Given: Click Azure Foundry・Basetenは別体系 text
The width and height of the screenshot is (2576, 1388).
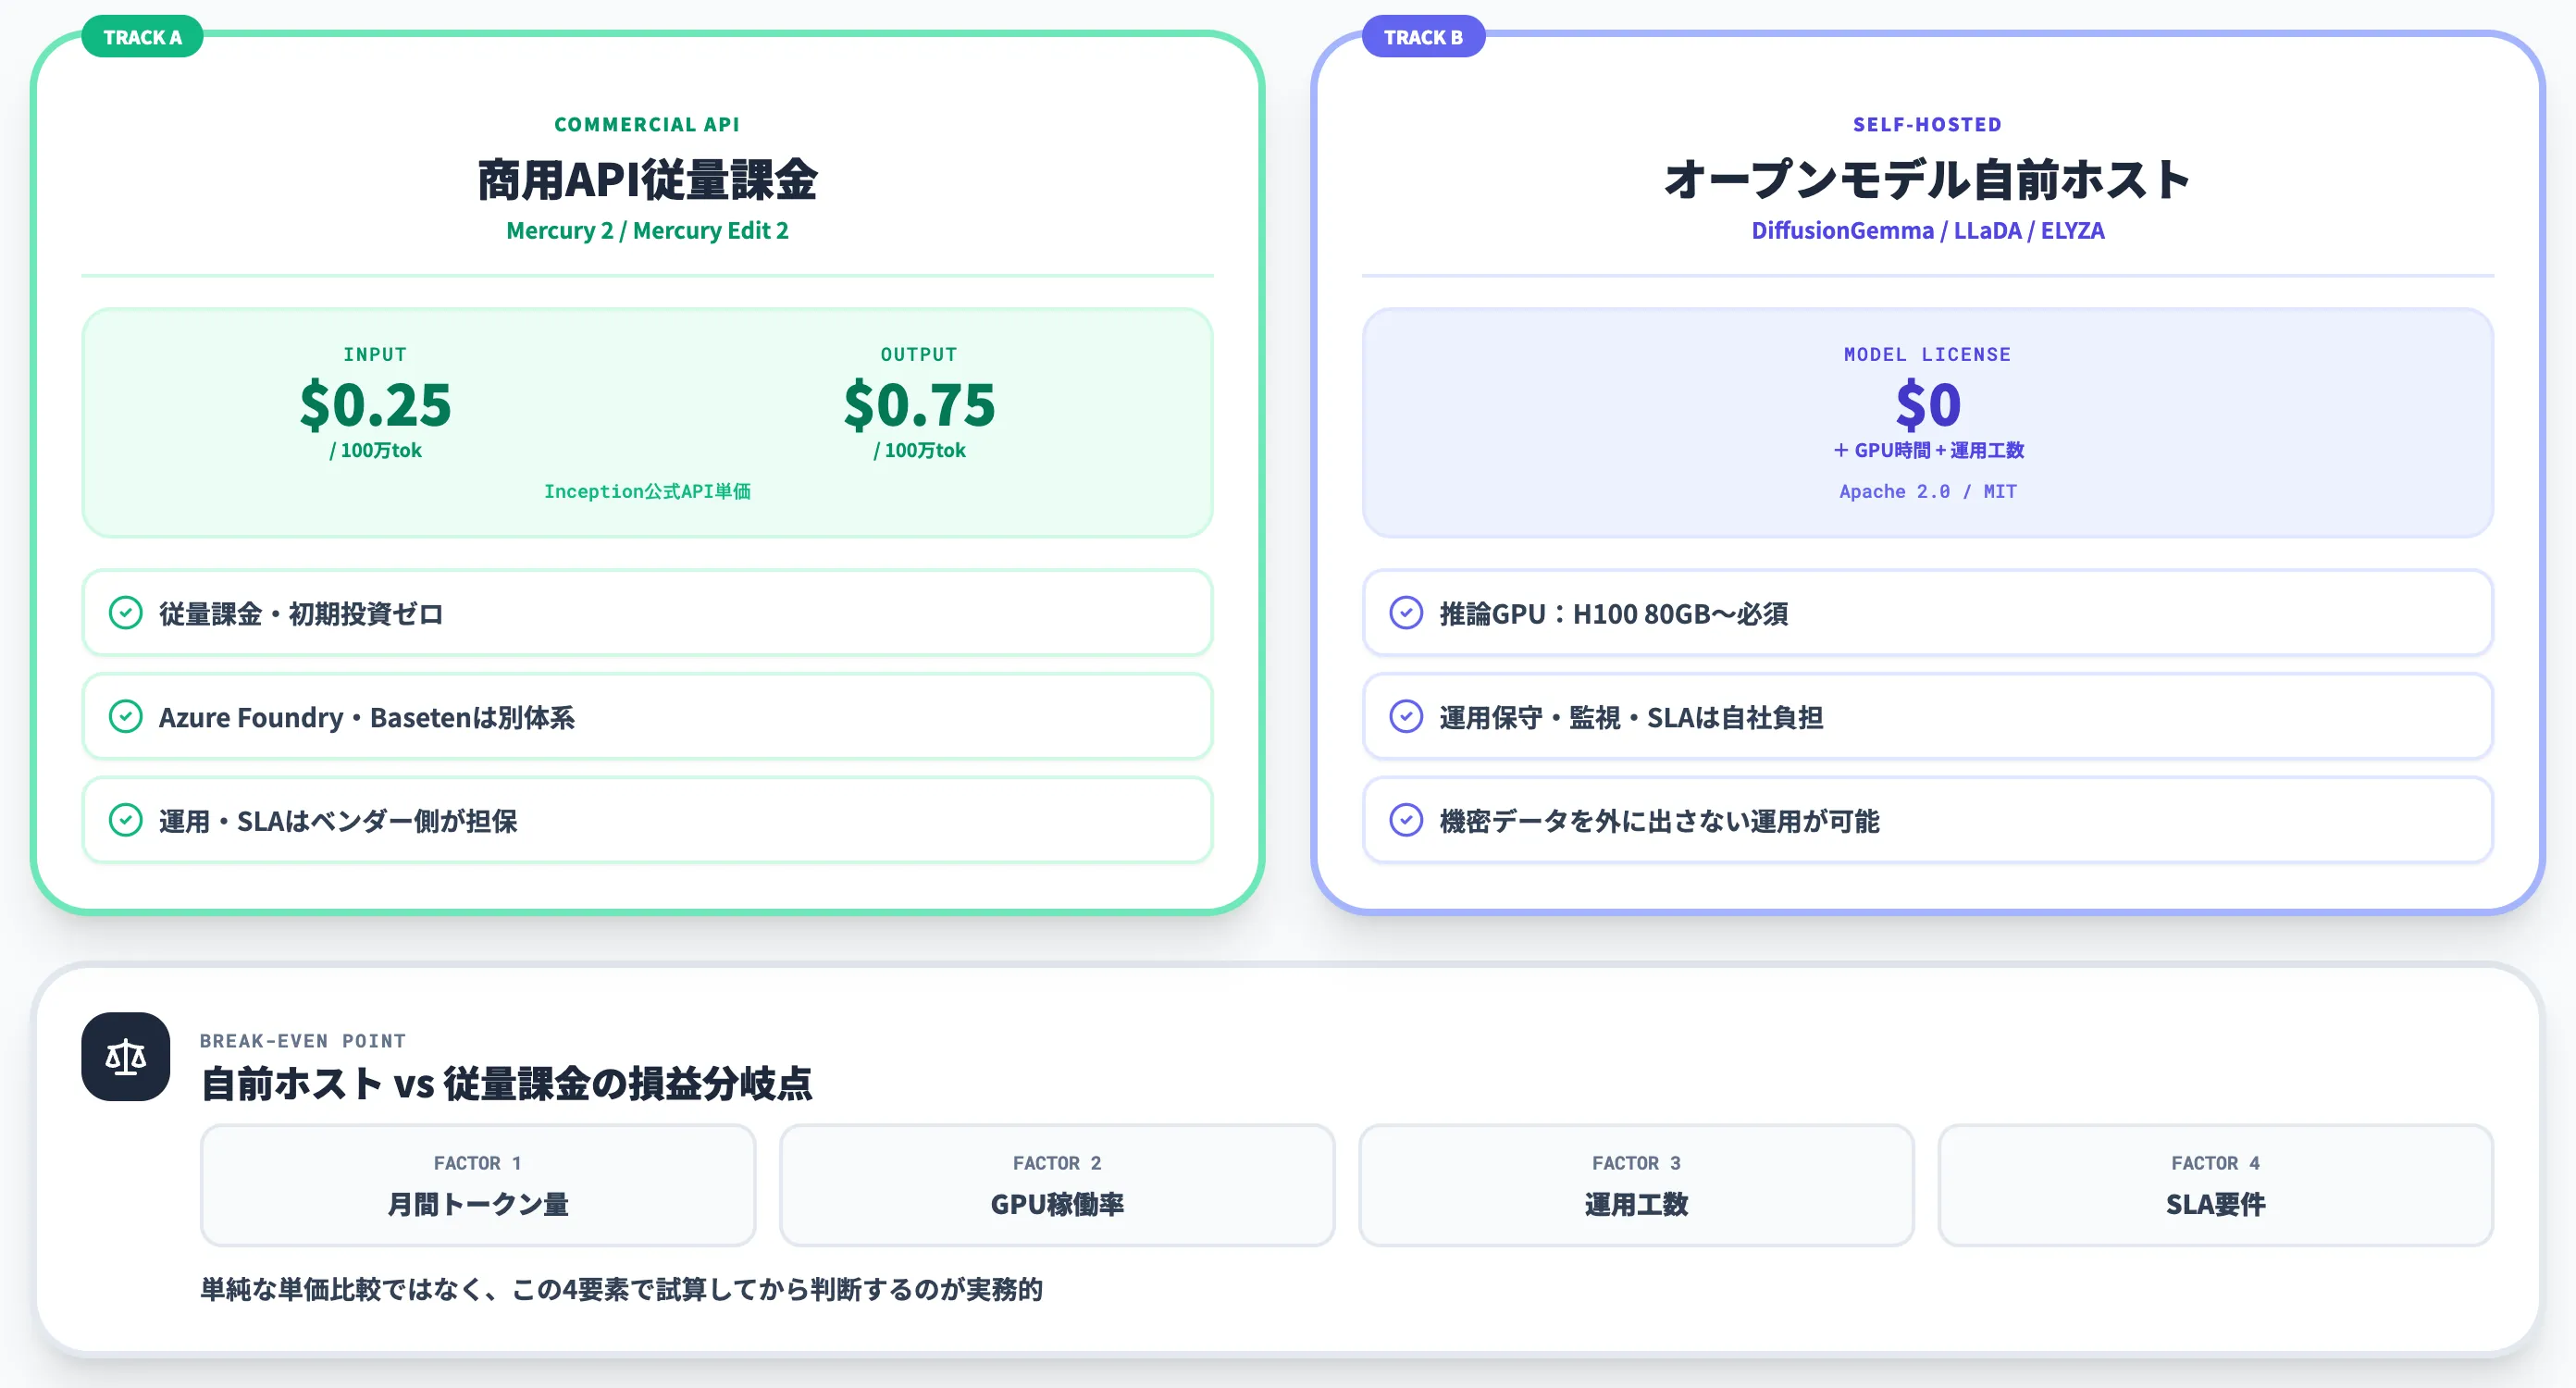Looking at the screenshot, I should coord(367,718).
